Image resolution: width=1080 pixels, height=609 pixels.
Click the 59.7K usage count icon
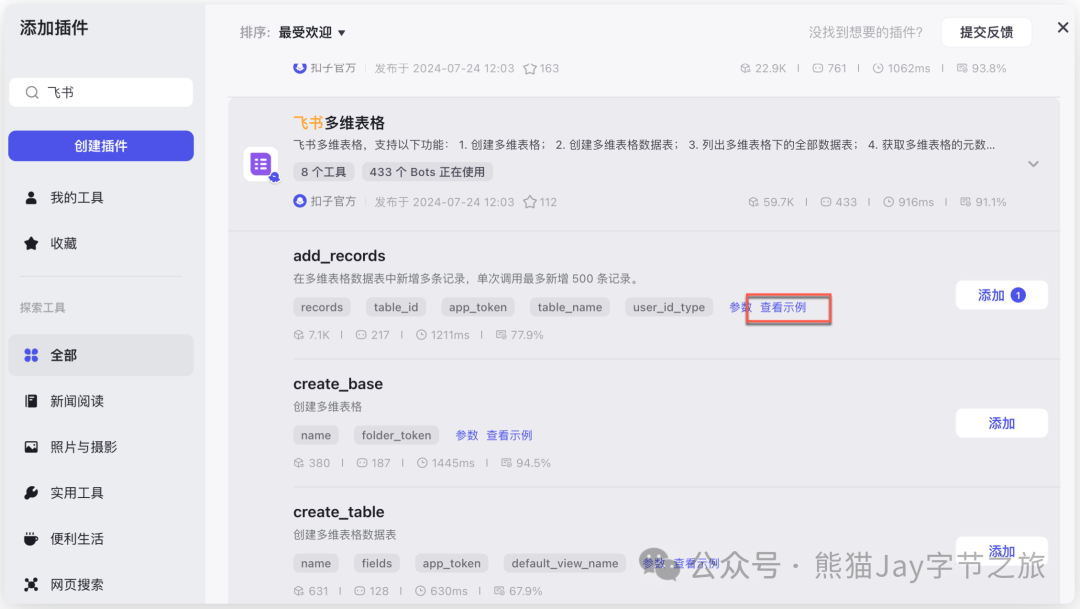click(754, 202)
